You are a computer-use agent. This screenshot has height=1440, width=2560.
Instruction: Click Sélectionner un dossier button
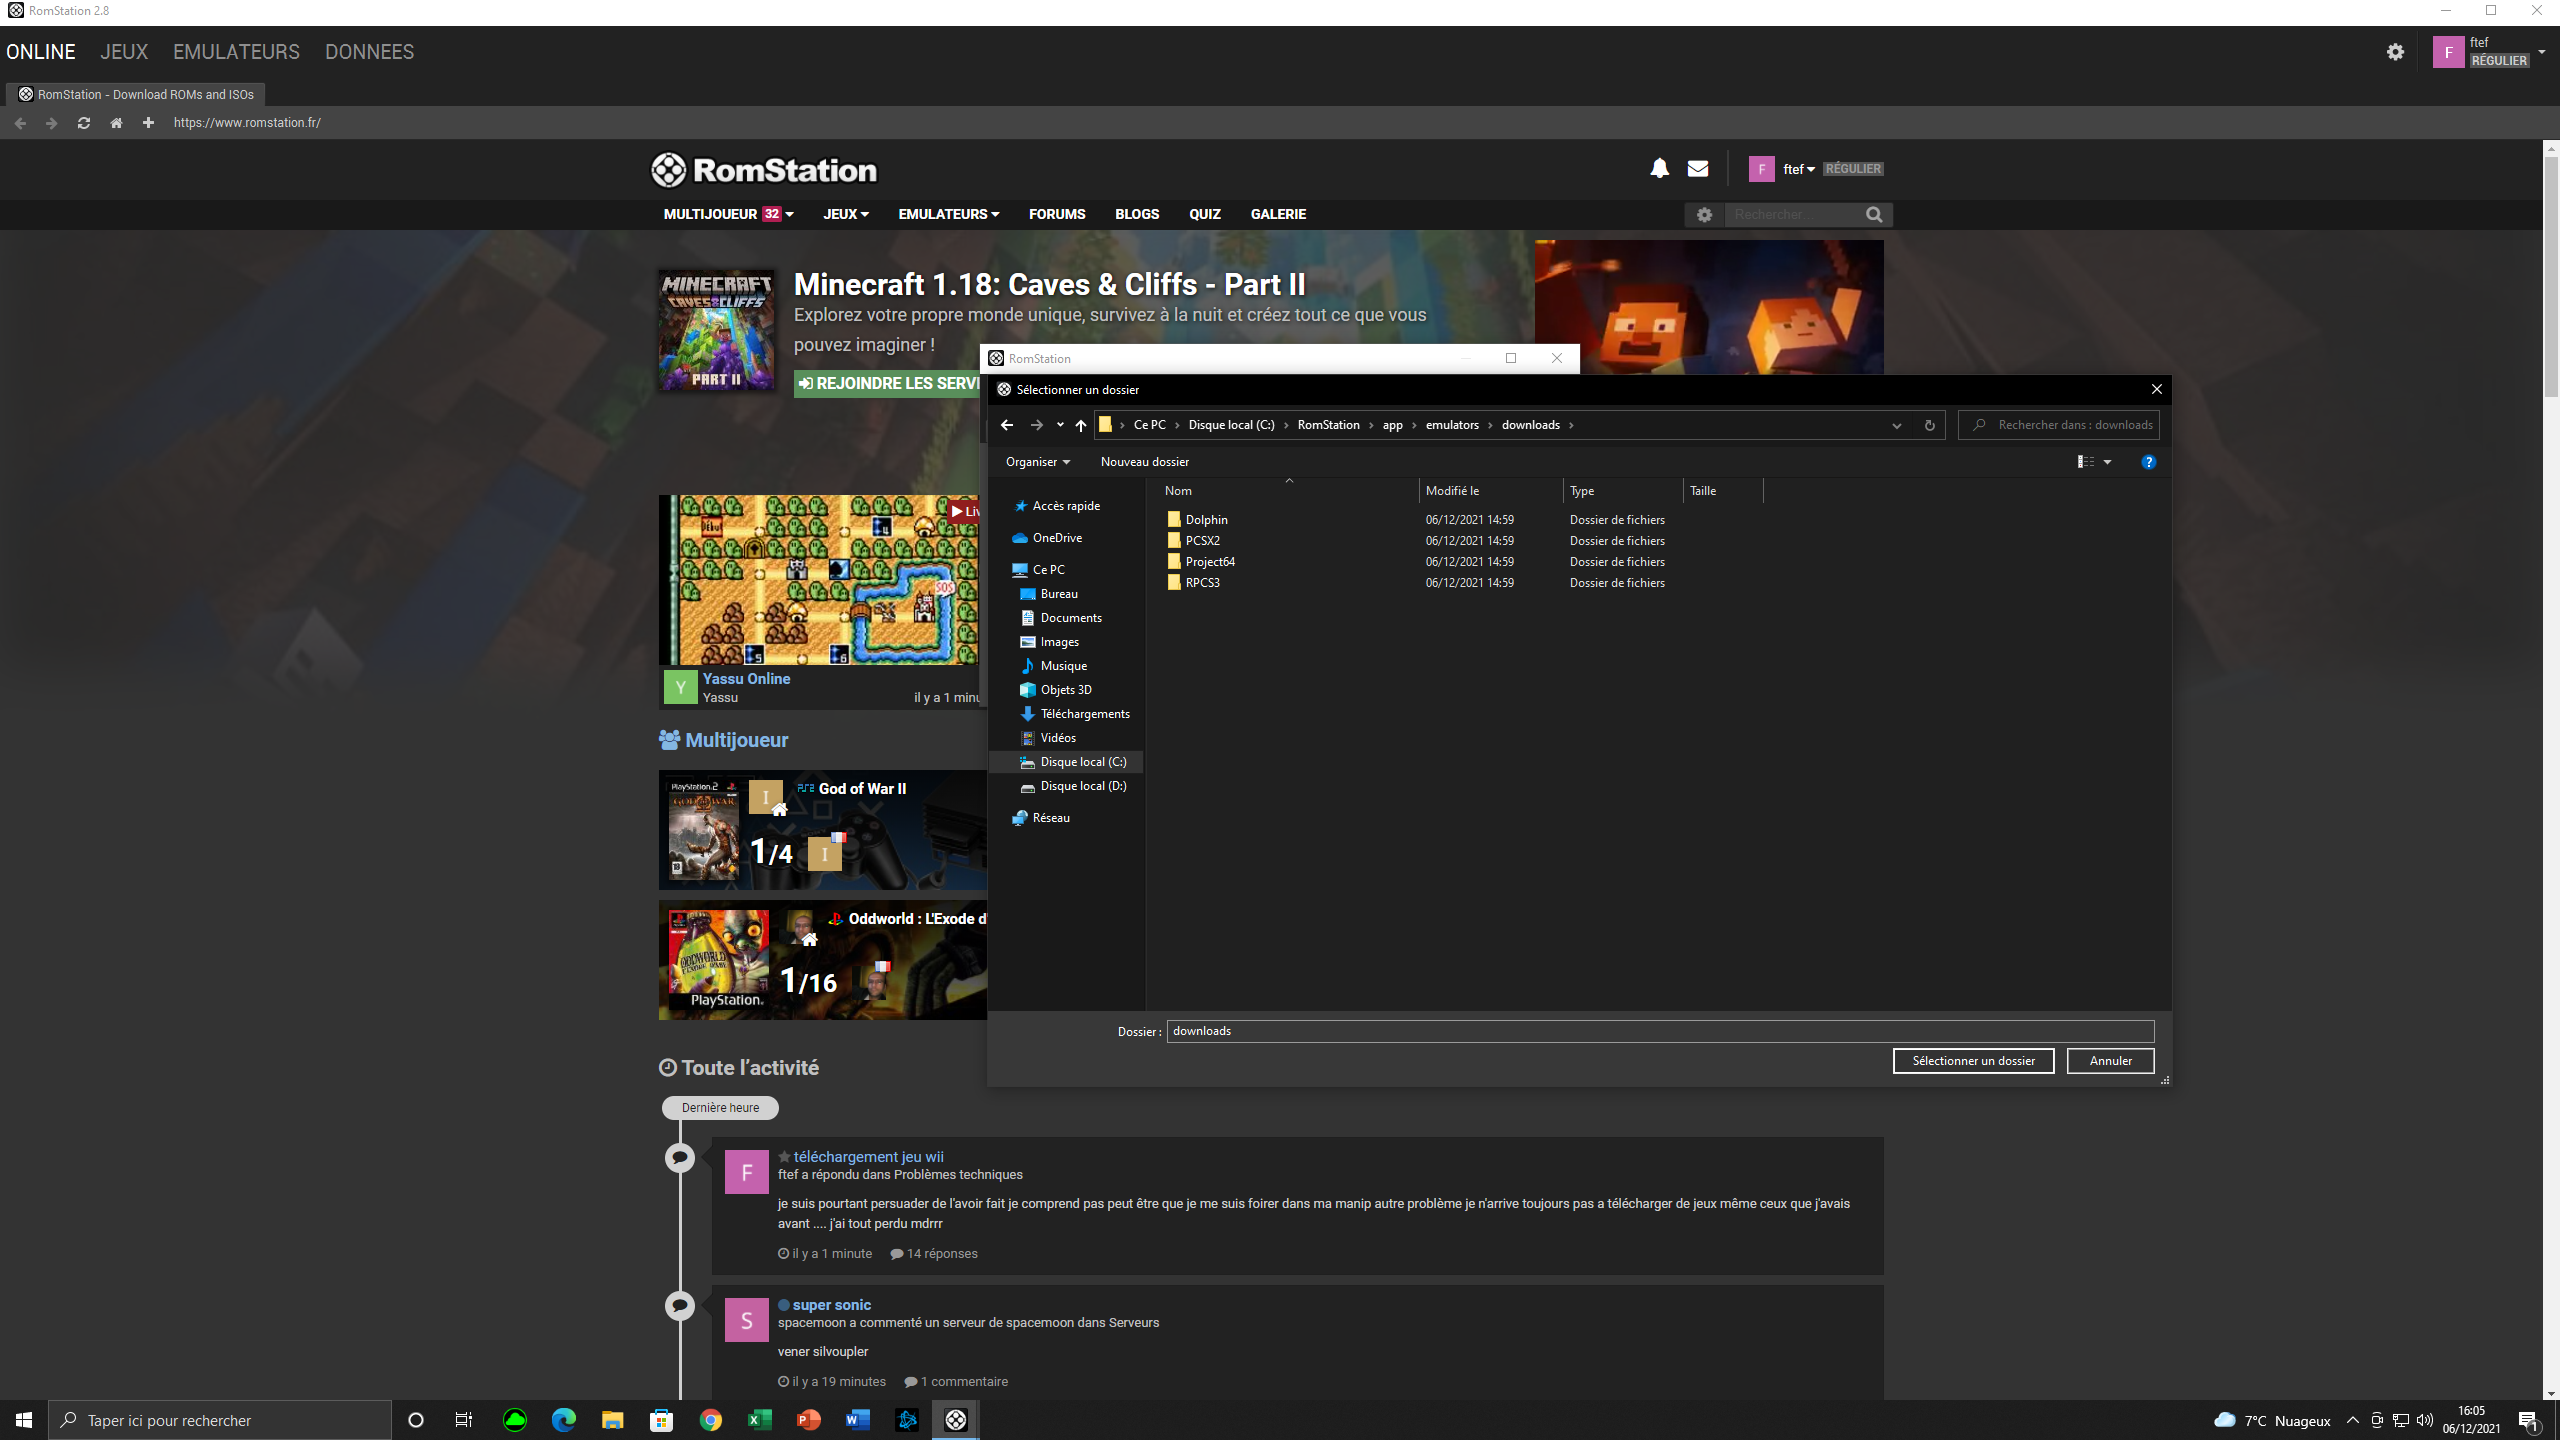(x=1973, y=1061)
